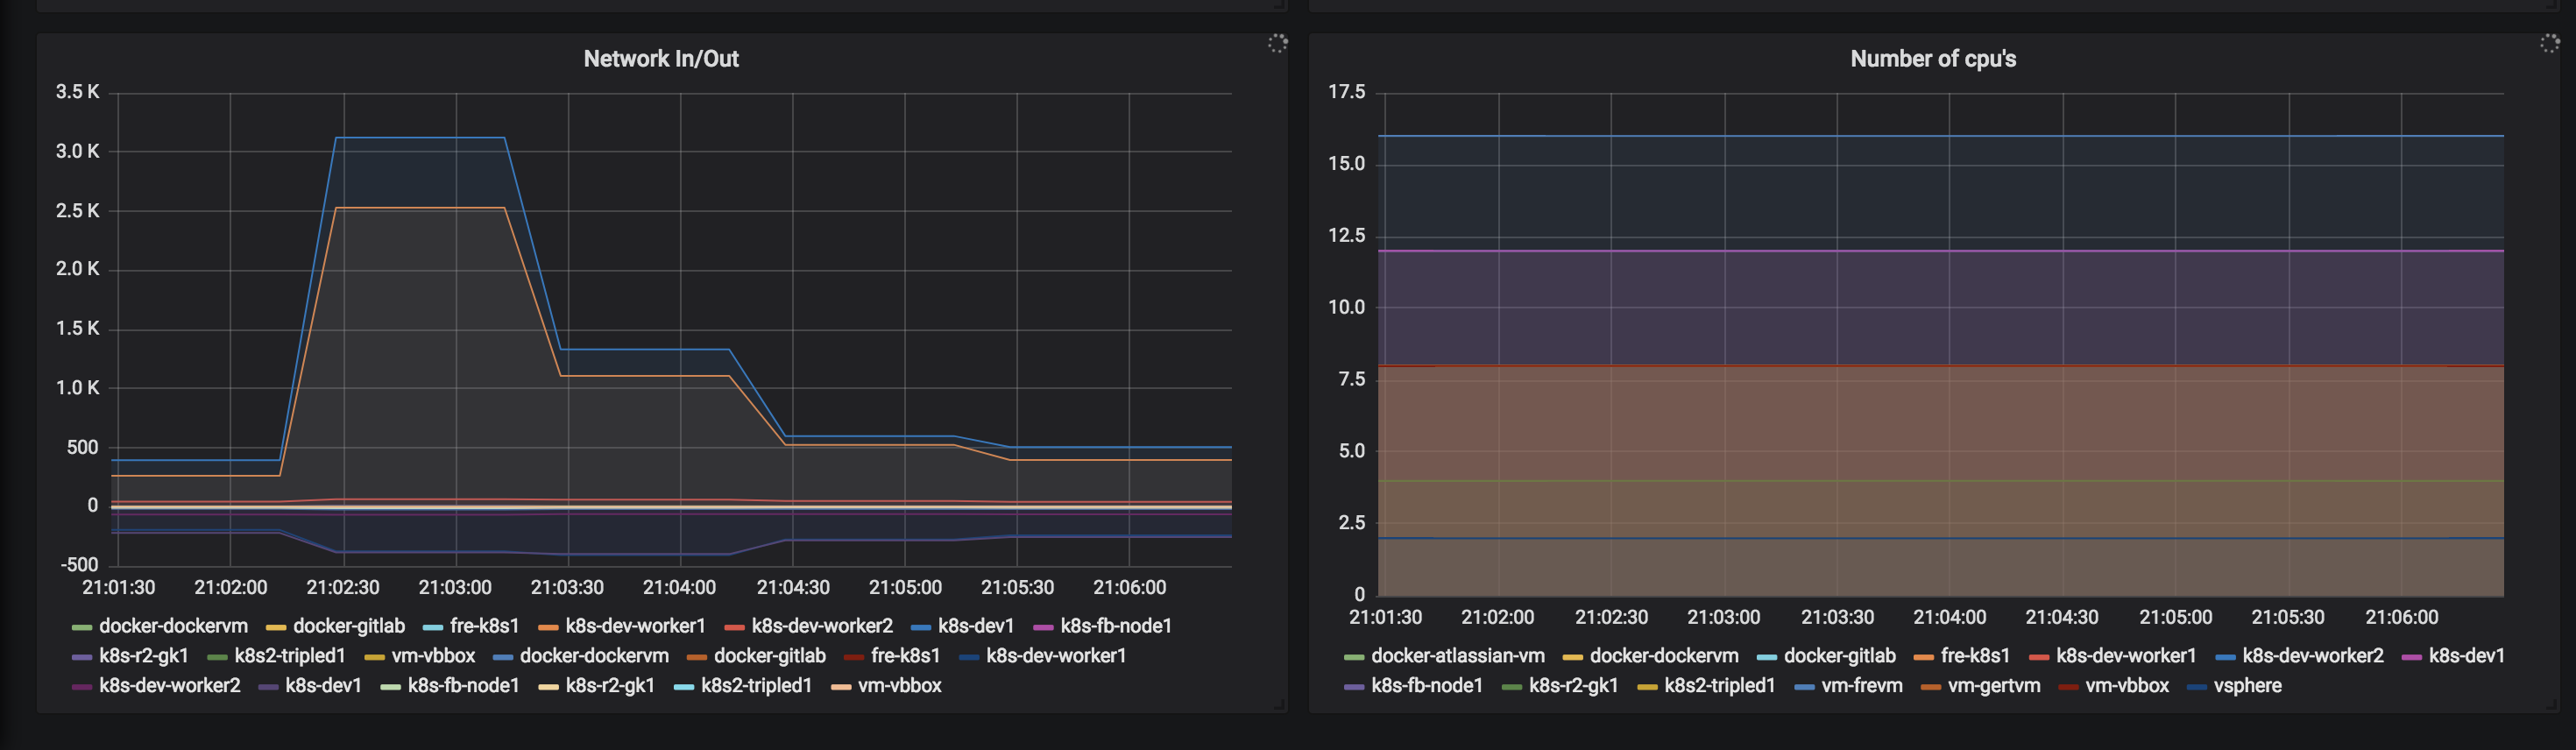Image resolution: width=2576 pixels, height=750 pixels.
Task: Click 21:06:00 time label in Number of cpu's chart
Action: 2401,618
